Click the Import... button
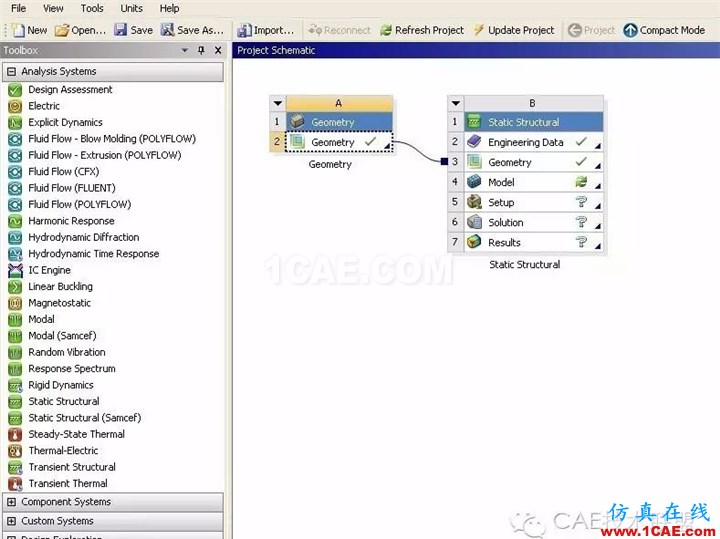This screenshot has width=720, height=539. pos(265,30)
